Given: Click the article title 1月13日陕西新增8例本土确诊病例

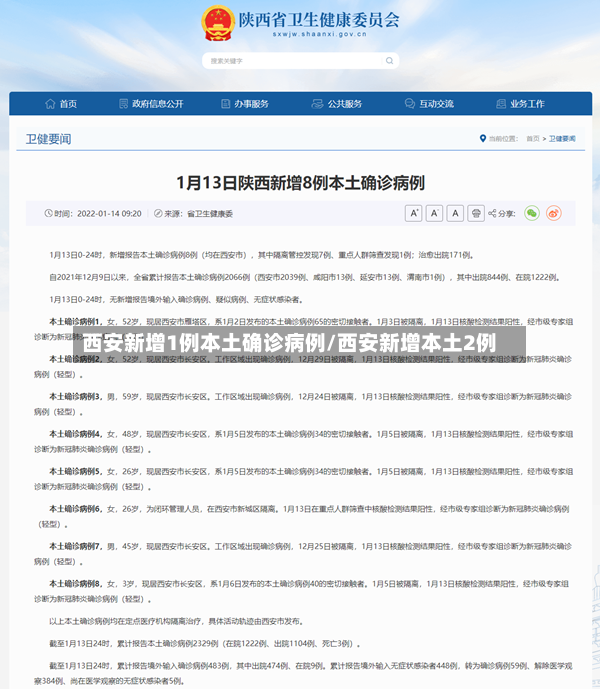Looking at the screenshot, I should coord(301,183).
